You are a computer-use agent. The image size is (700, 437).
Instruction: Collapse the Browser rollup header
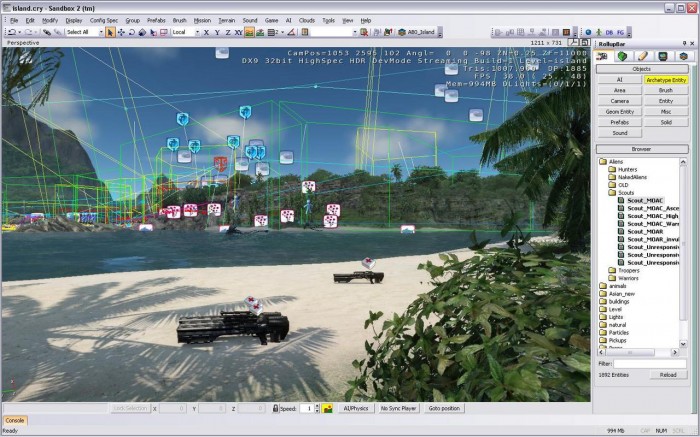click(x=642, y=149)
